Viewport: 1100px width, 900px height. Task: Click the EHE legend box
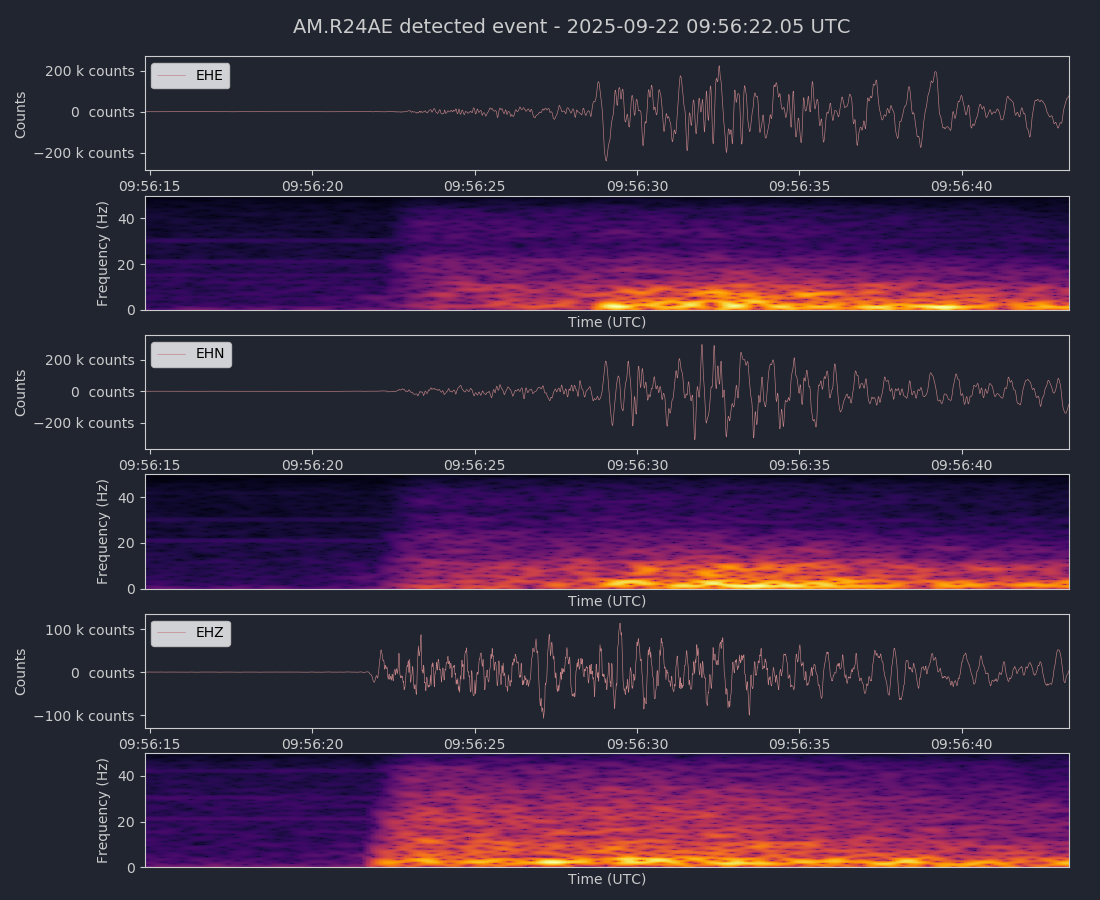(x=190, y=76)
